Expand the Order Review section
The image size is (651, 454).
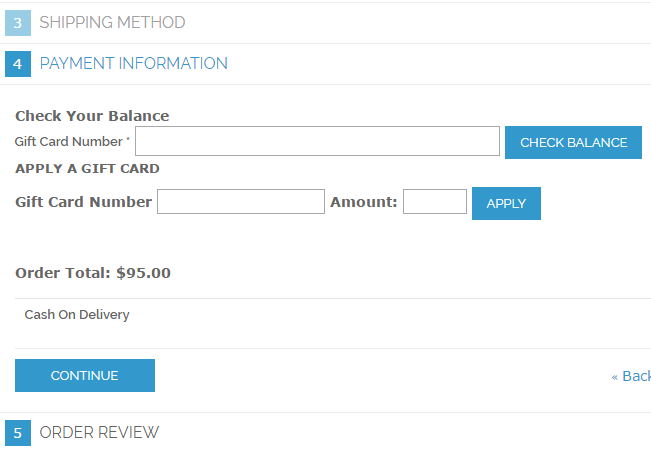point(99,433)
